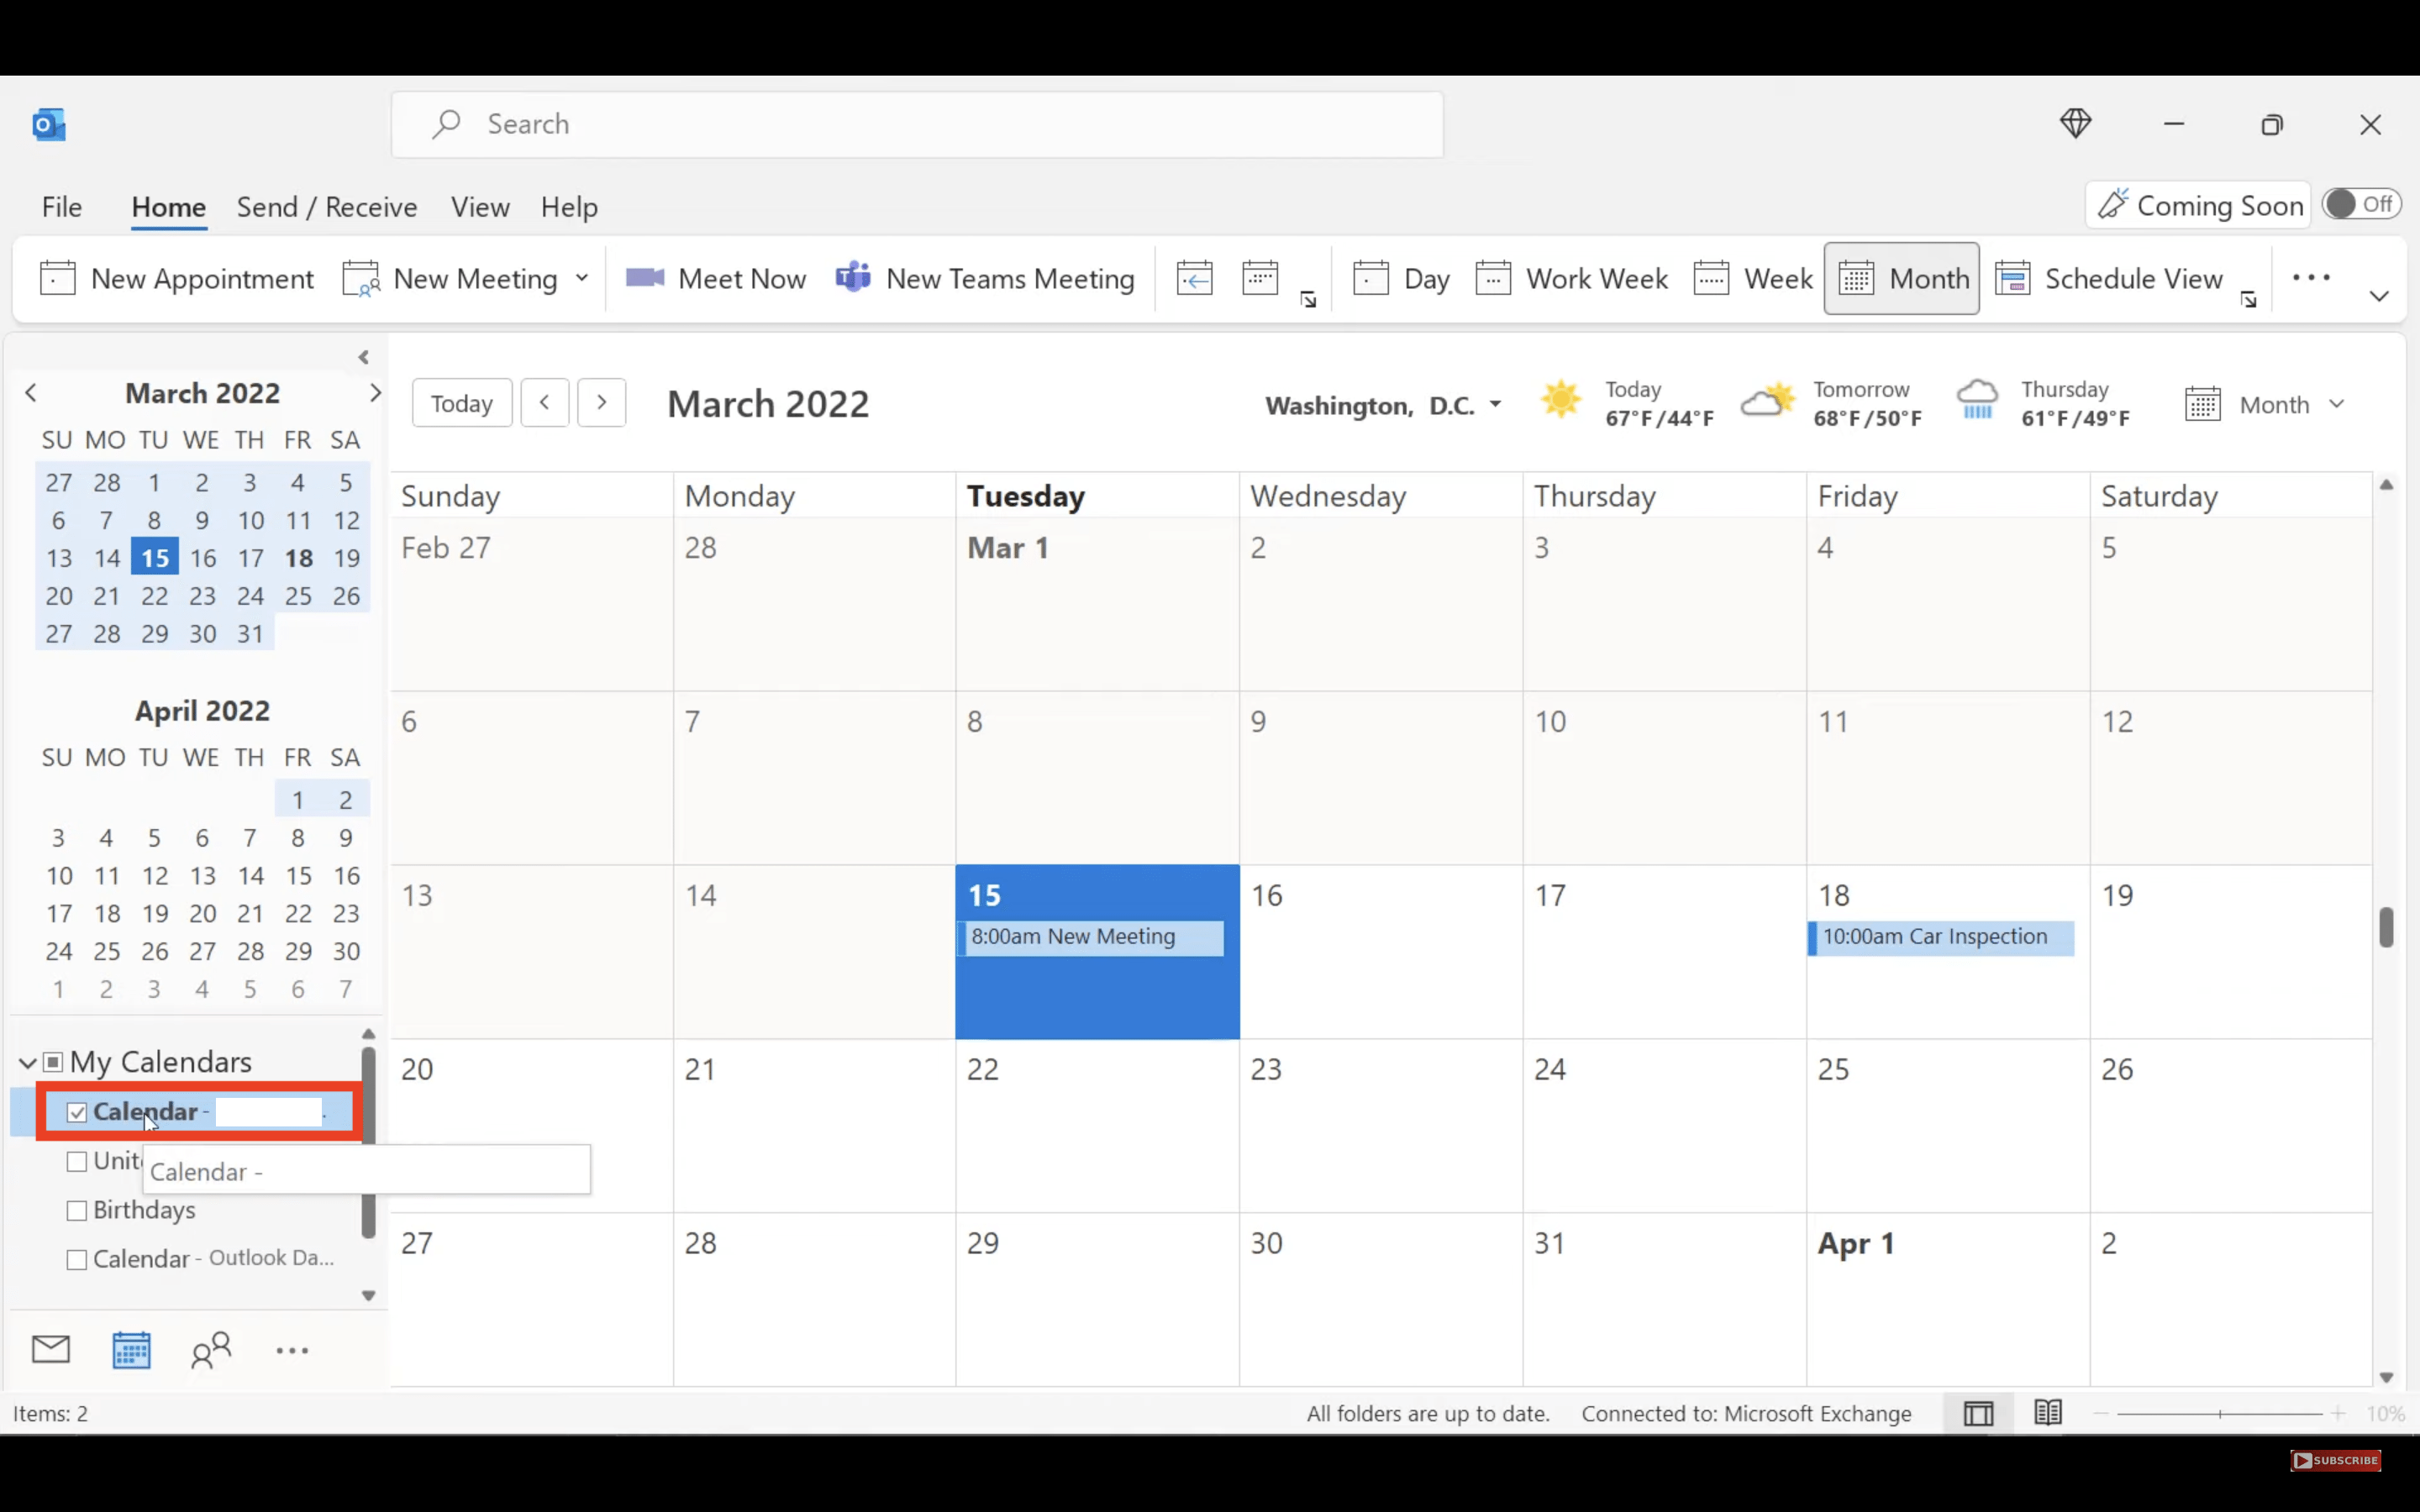Click Thursday's rain weather icon
2420x1512 pixels.
1977,399
